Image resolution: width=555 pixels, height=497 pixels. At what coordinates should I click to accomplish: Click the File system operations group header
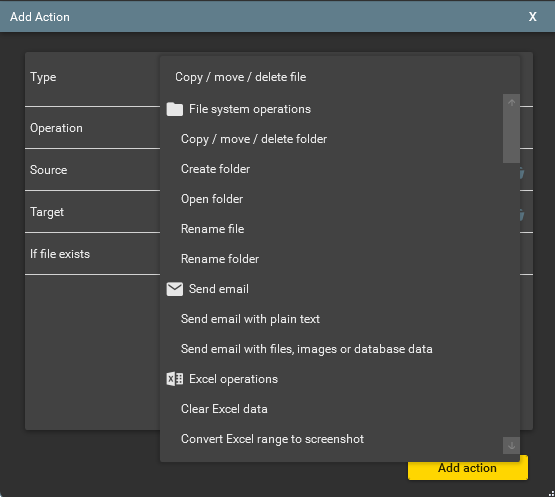(250, 109)
